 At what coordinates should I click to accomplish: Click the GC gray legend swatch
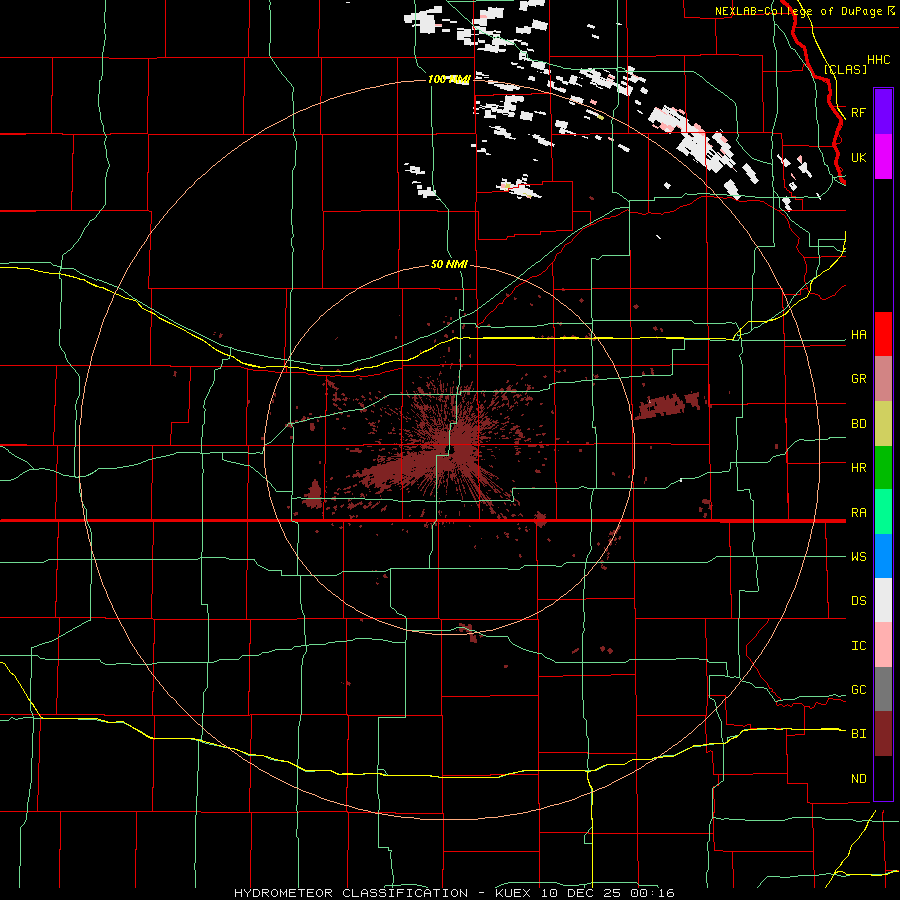[883, 689]
